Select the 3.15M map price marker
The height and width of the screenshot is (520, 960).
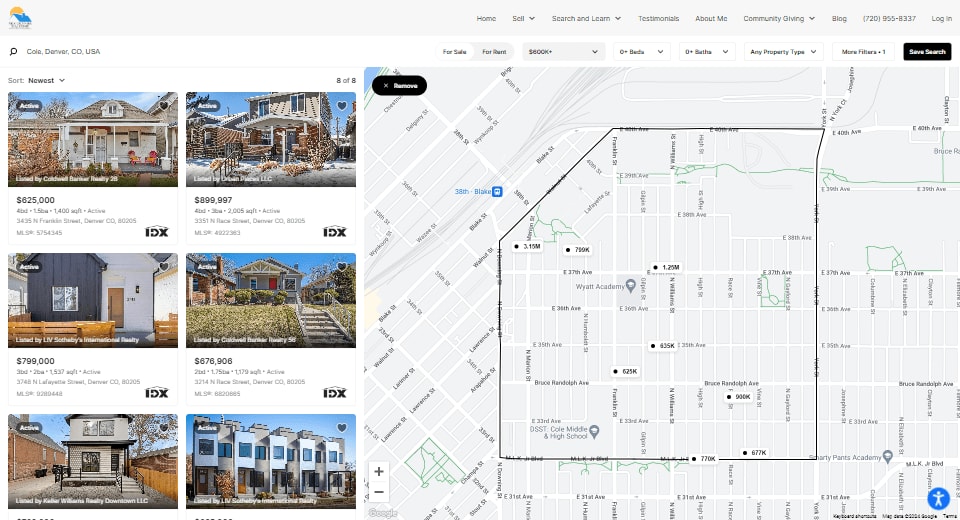click(x=527, y=246)
